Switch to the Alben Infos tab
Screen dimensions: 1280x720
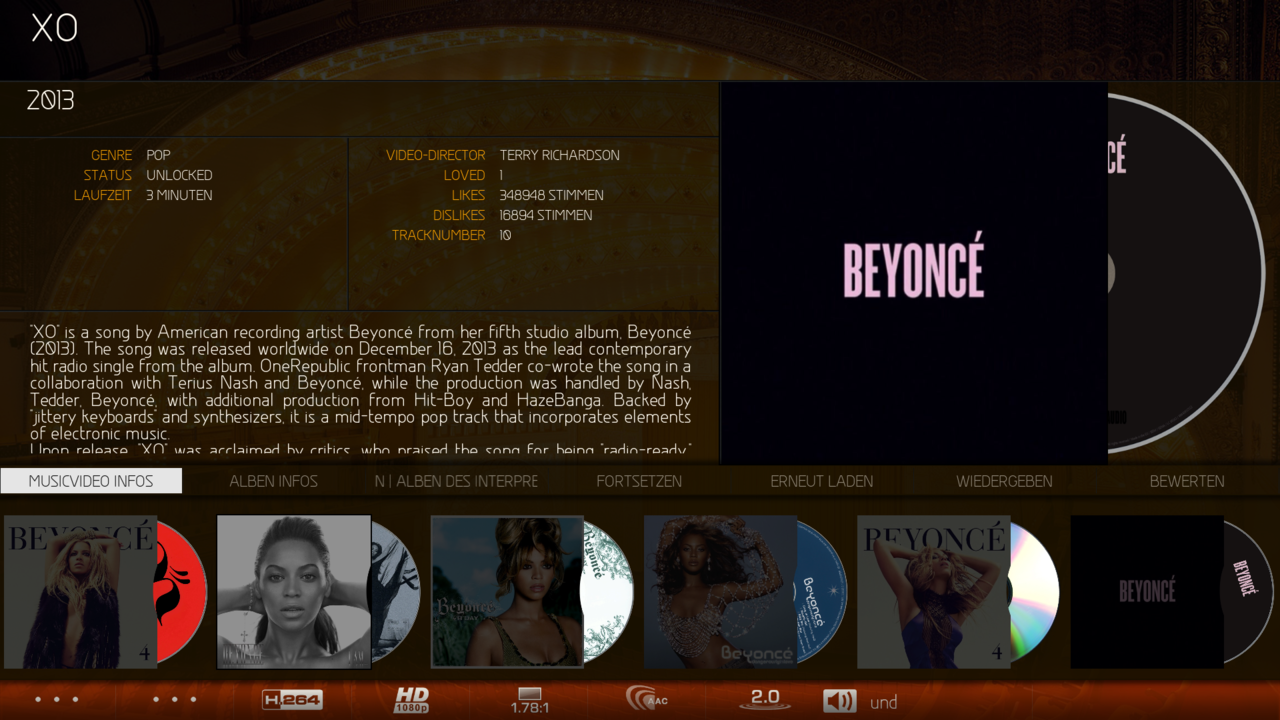point(273,481)
